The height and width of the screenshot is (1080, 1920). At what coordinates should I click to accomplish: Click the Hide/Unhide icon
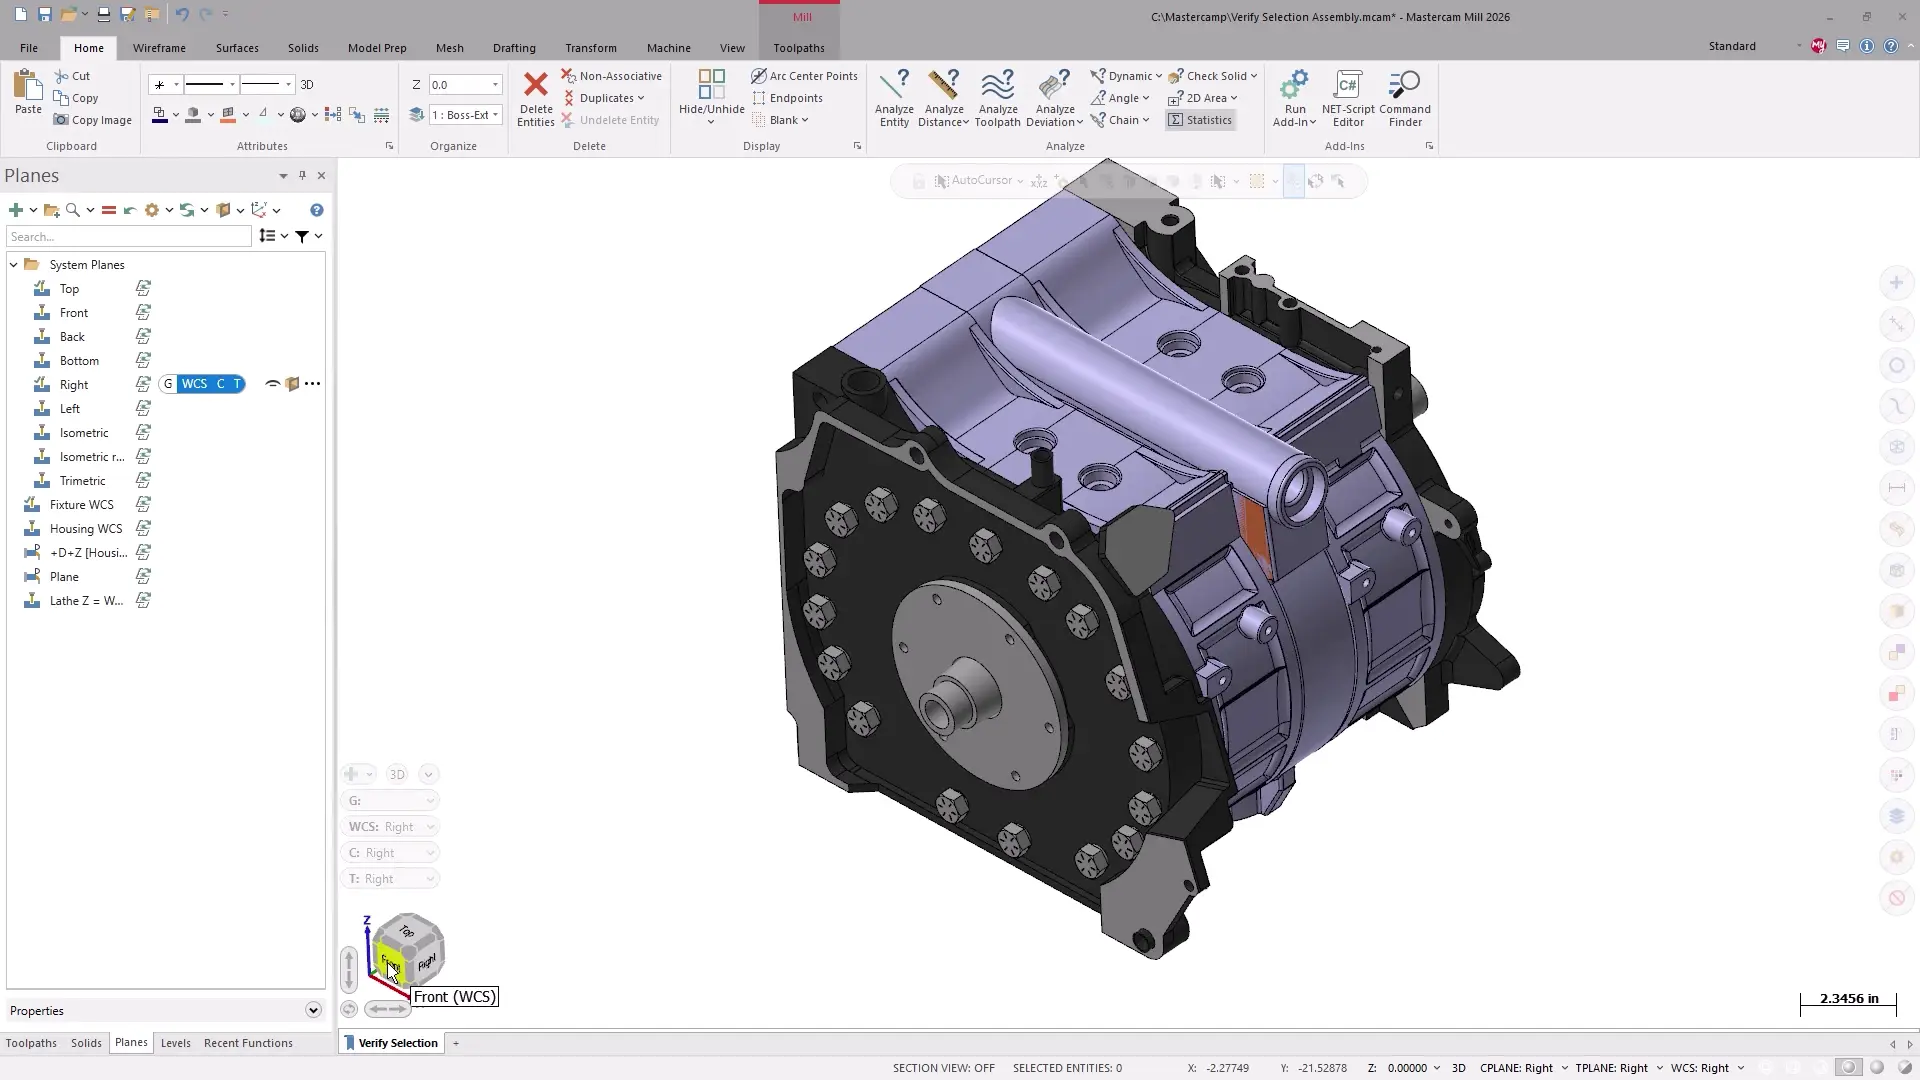click(711, 86)
